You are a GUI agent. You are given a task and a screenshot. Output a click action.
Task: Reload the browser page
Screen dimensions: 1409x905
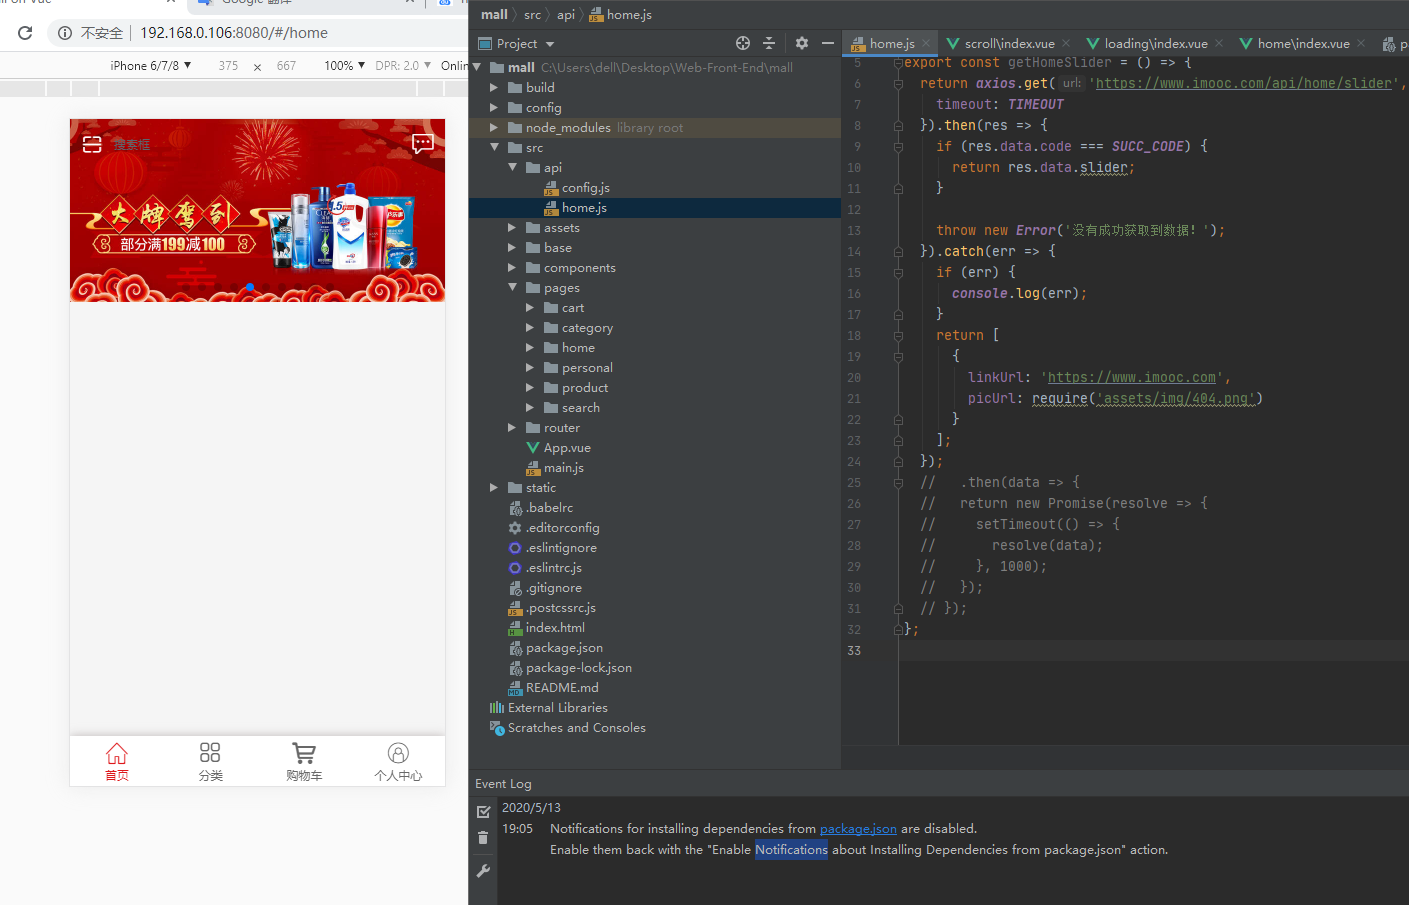(x=25, y=33)
